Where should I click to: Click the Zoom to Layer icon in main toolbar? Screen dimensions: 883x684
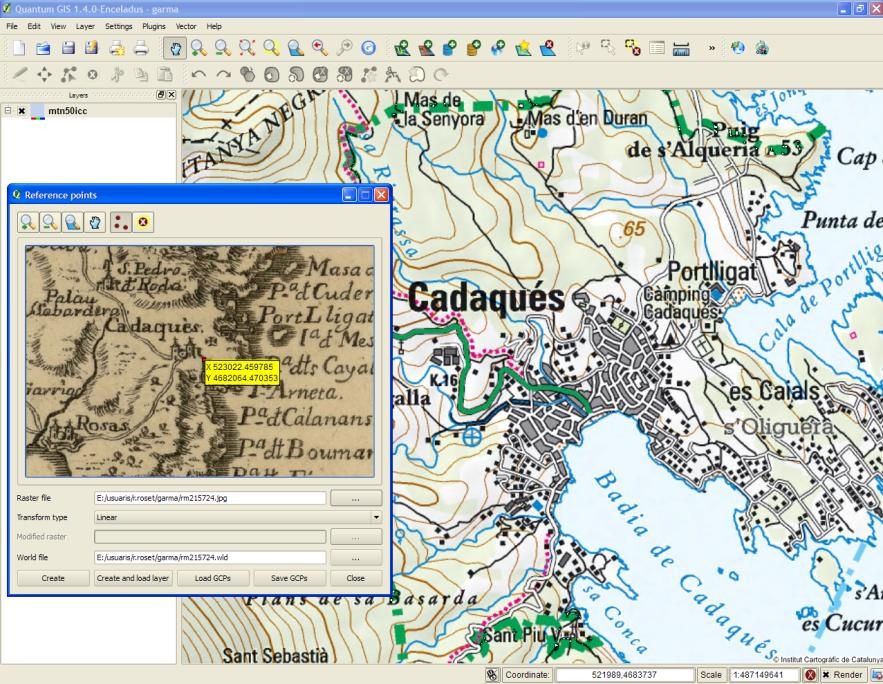click(296, 48)
